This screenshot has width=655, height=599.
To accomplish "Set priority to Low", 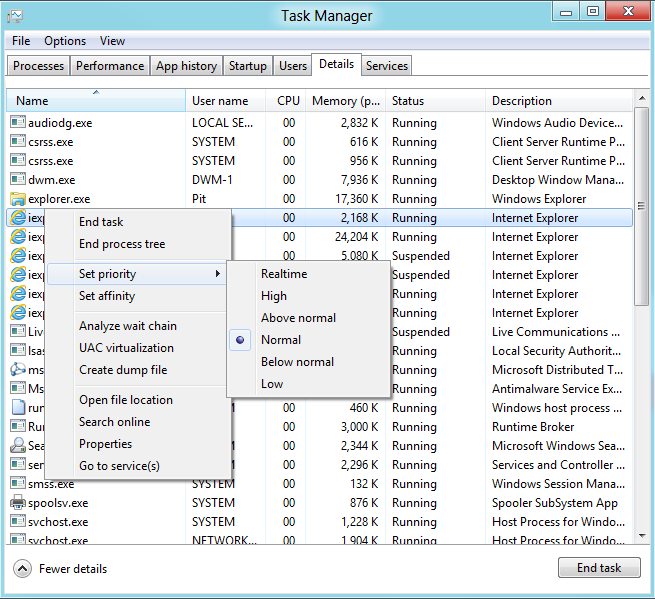I will click(x=272, y=384).
